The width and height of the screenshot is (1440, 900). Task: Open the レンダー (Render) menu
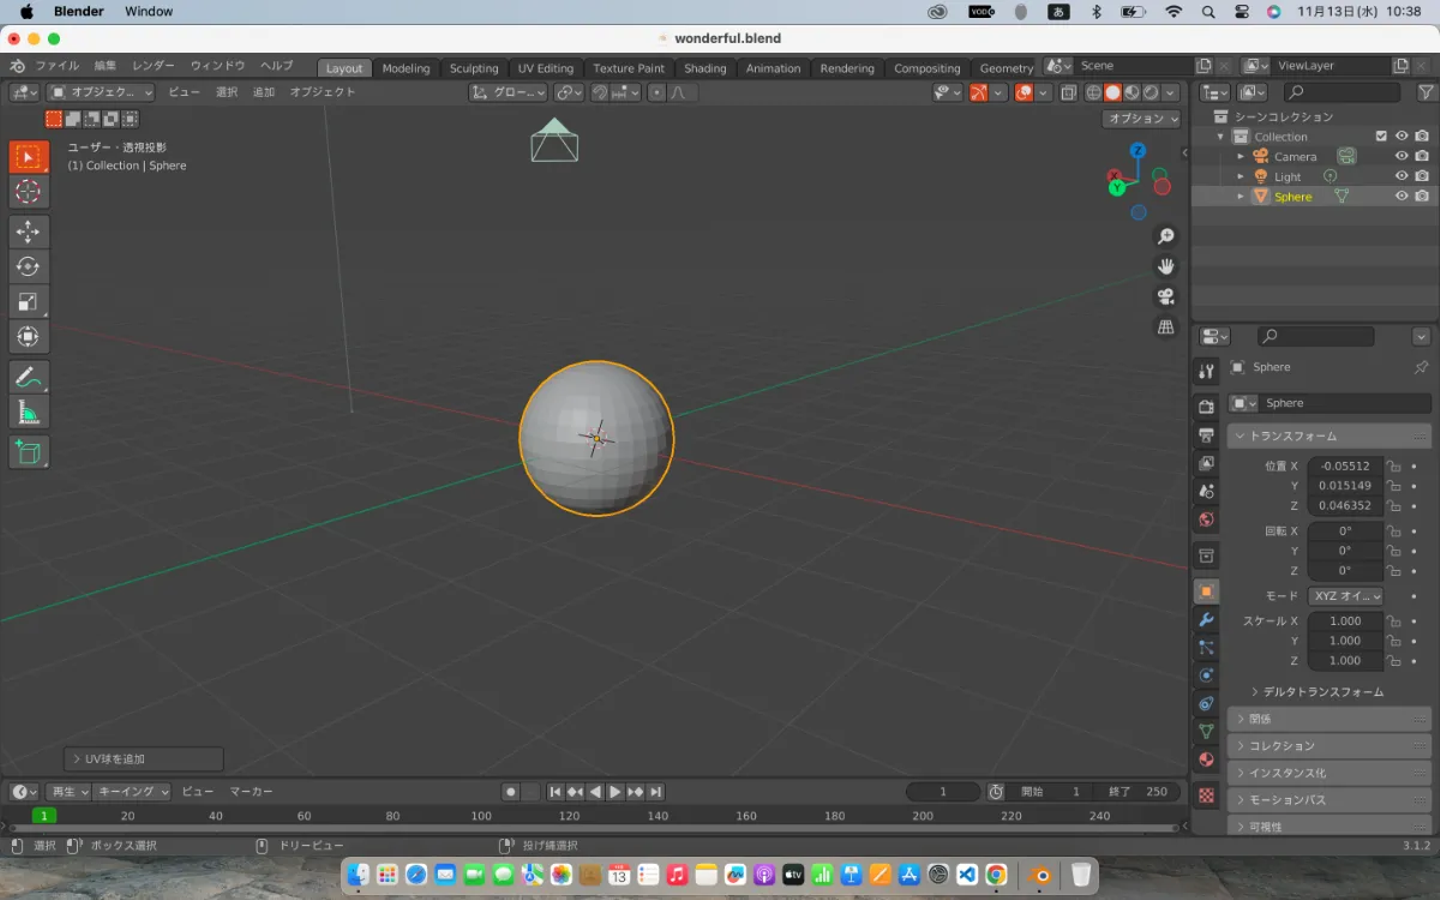pos(153,66)
